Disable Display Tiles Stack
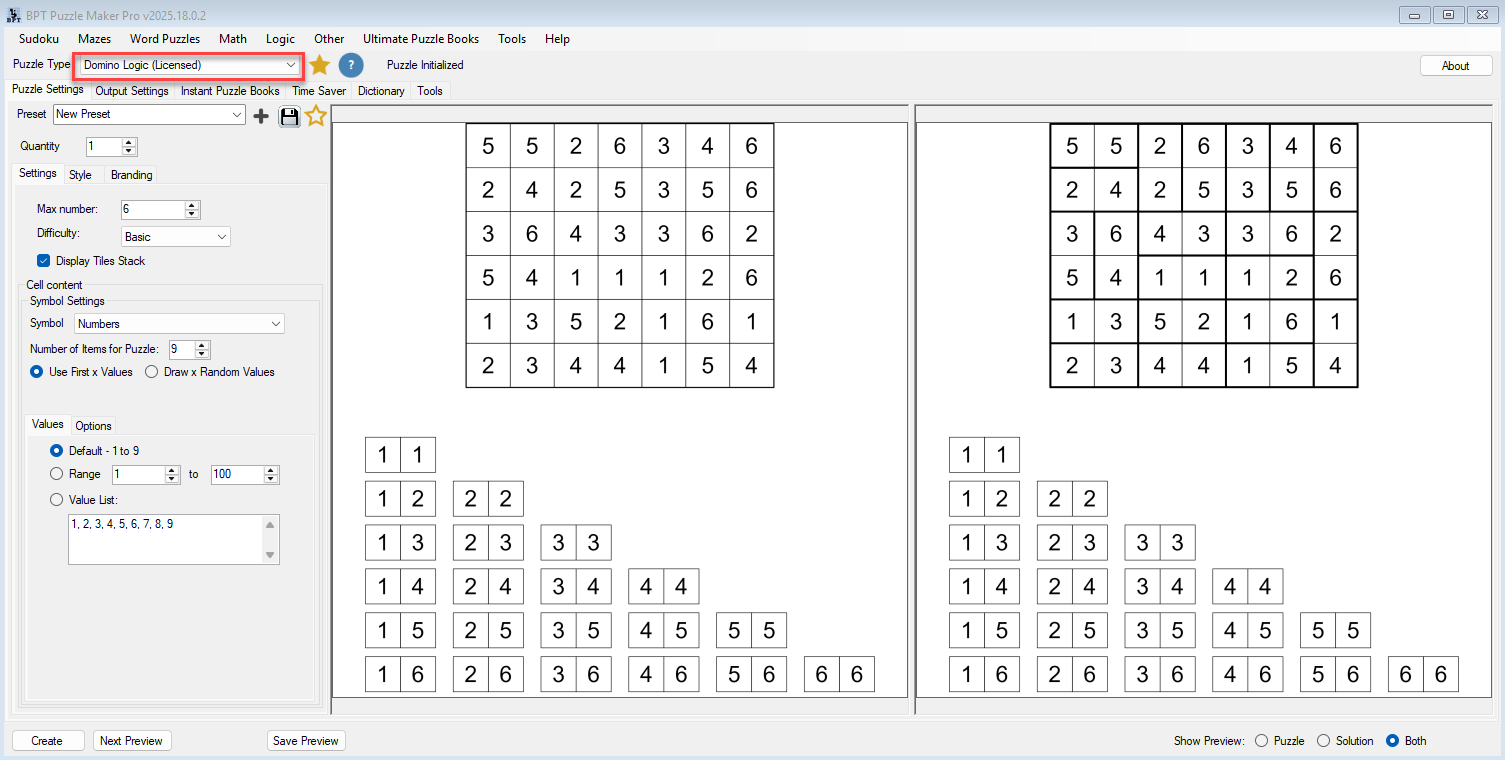This screenshot has height=760, width=1505. [43, 260]
